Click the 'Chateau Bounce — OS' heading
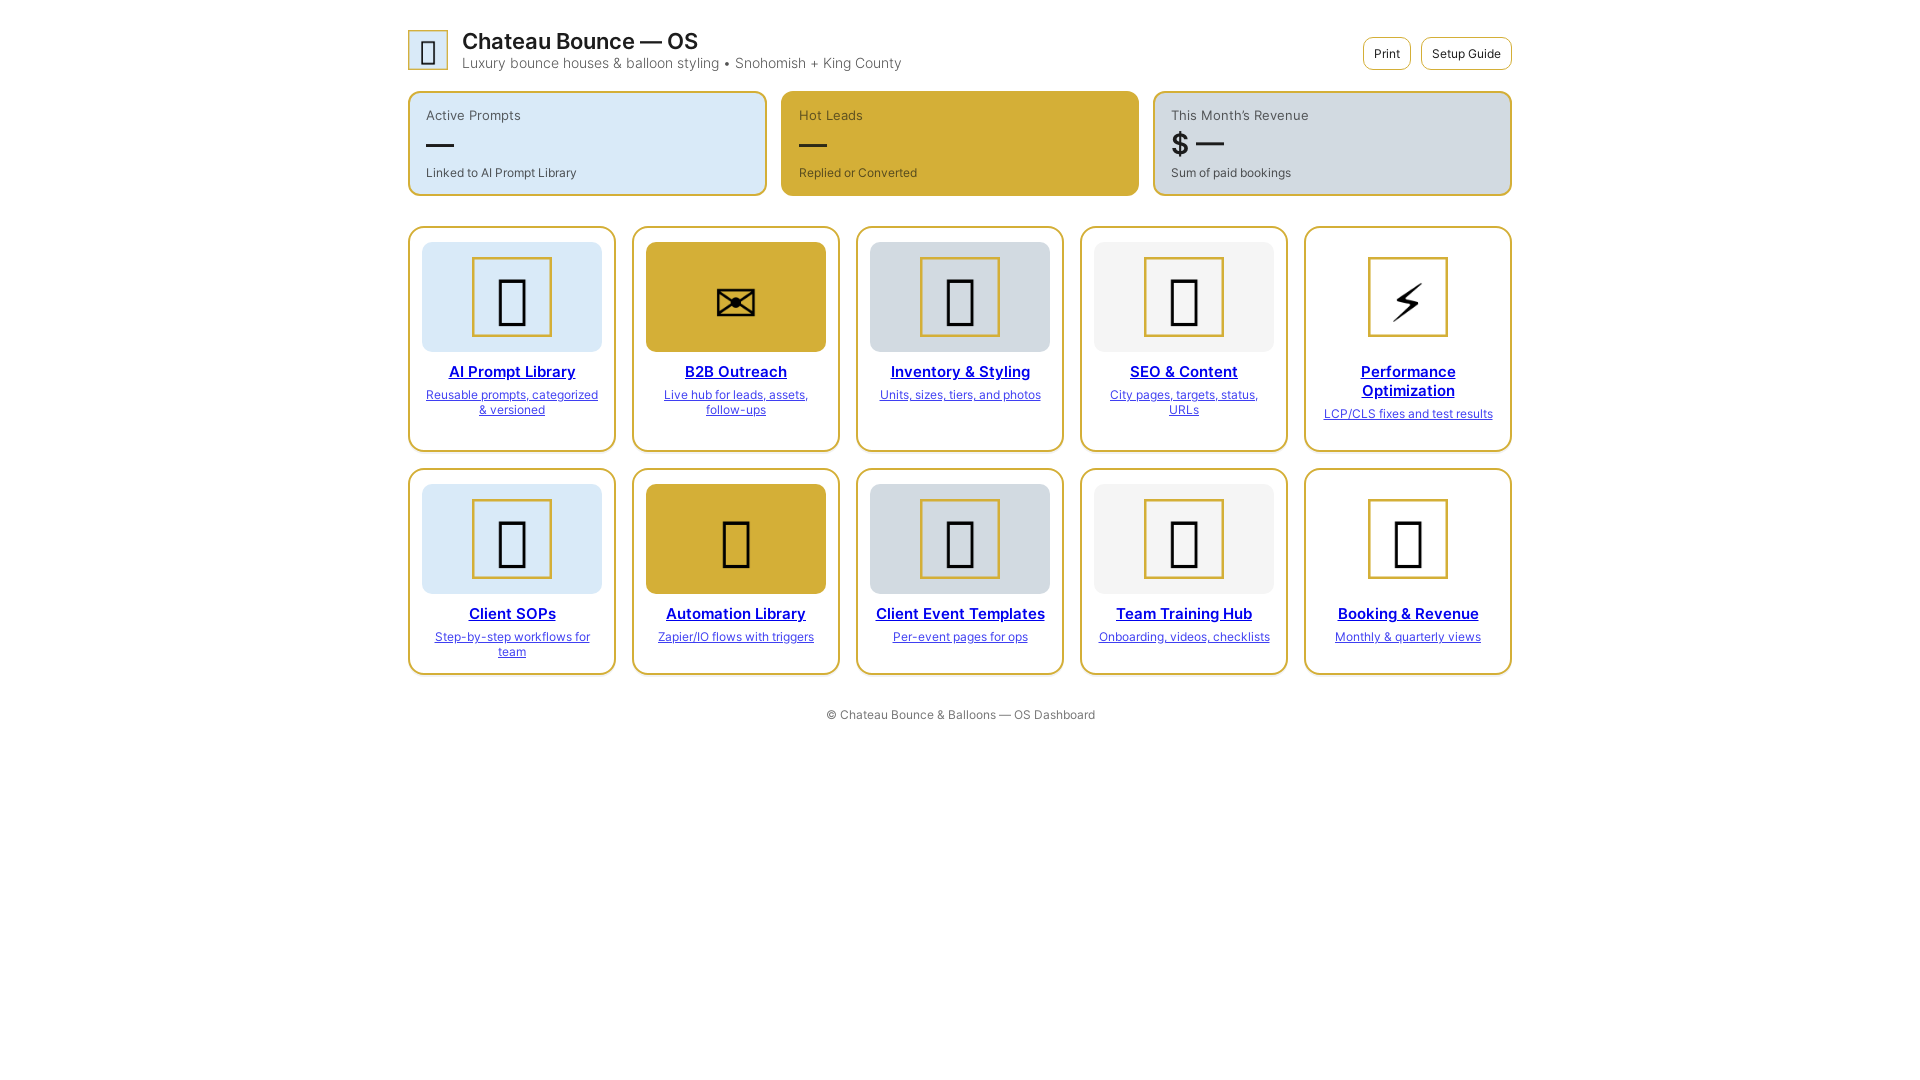Screen dimensions: 1920x1080 click(x=580, y=41)
